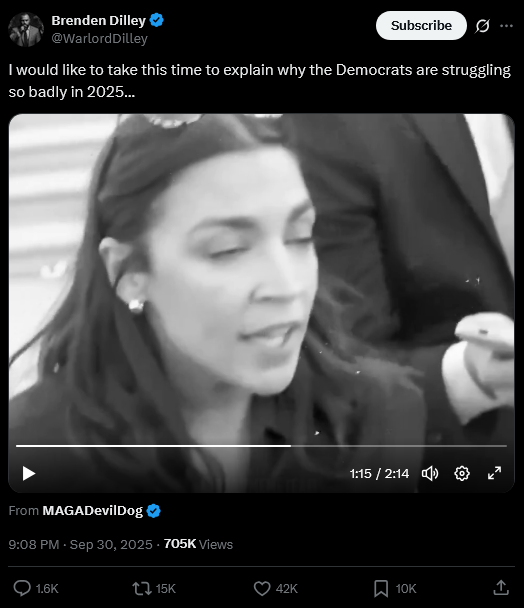The image size is (524, 608).
Task: Open the Grok slashed-circle icon
Action: [482, 26]
